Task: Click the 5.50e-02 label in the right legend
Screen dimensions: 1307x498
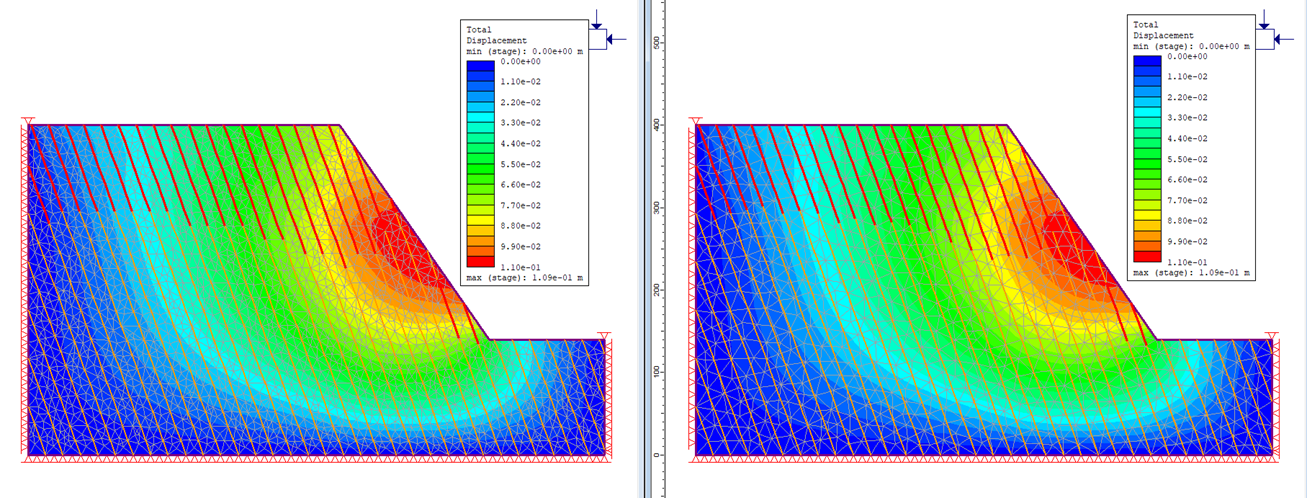Action: (1186, 159)
